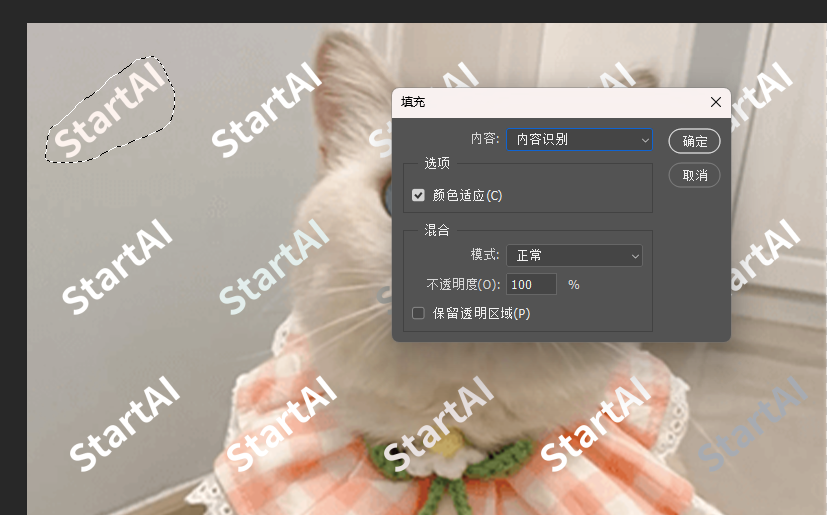Click the percent sign beside opacity
The height and width of the screenshot is (515, 827).
coord(574,285)
